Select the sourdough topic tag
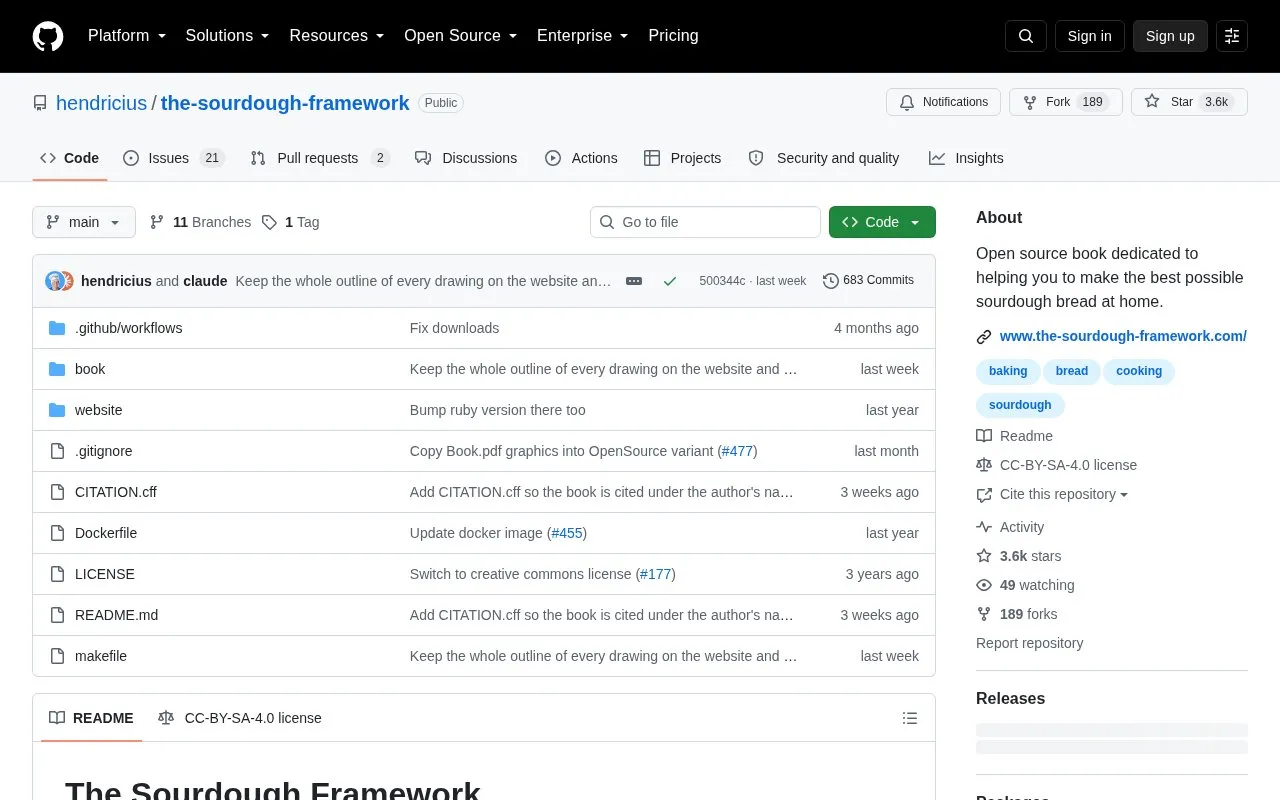The image size is (1280, 800). 1020,405
